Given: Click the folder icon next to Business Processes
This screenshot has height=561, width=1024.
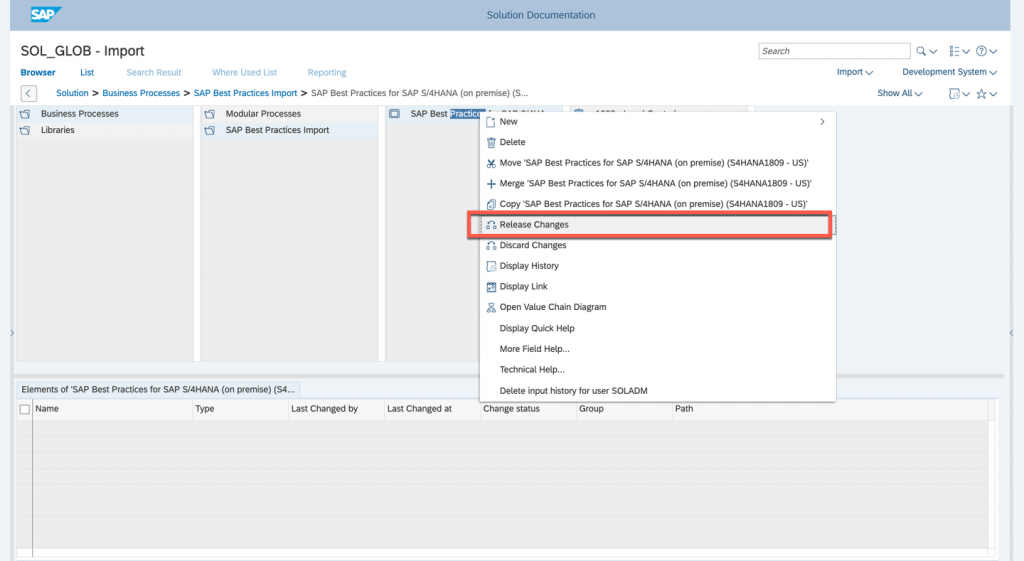Looking at the screenshot, I should click(25, 114).
